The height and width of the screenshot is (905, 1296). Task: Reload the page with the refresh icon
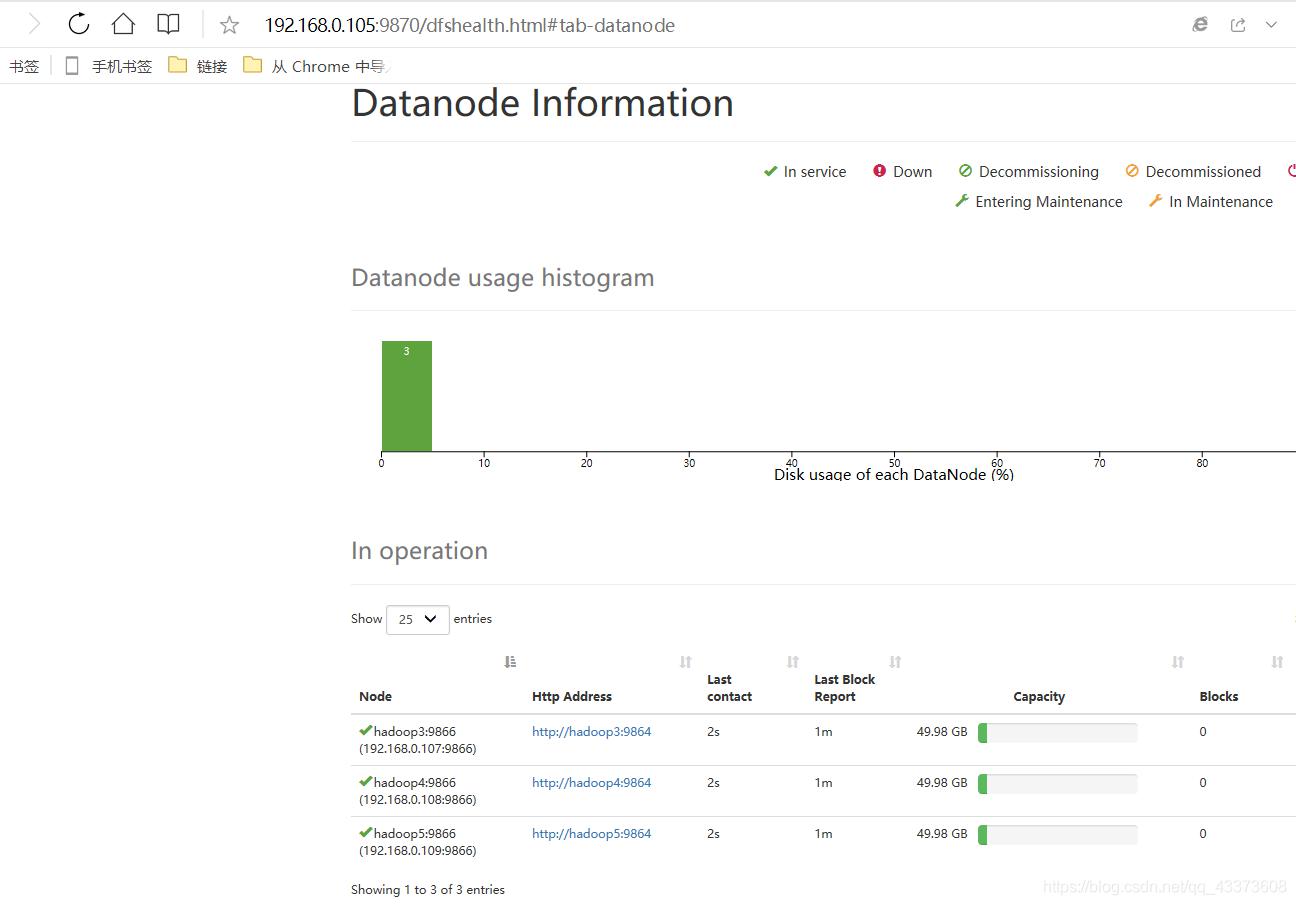click(x=79, y=24)
